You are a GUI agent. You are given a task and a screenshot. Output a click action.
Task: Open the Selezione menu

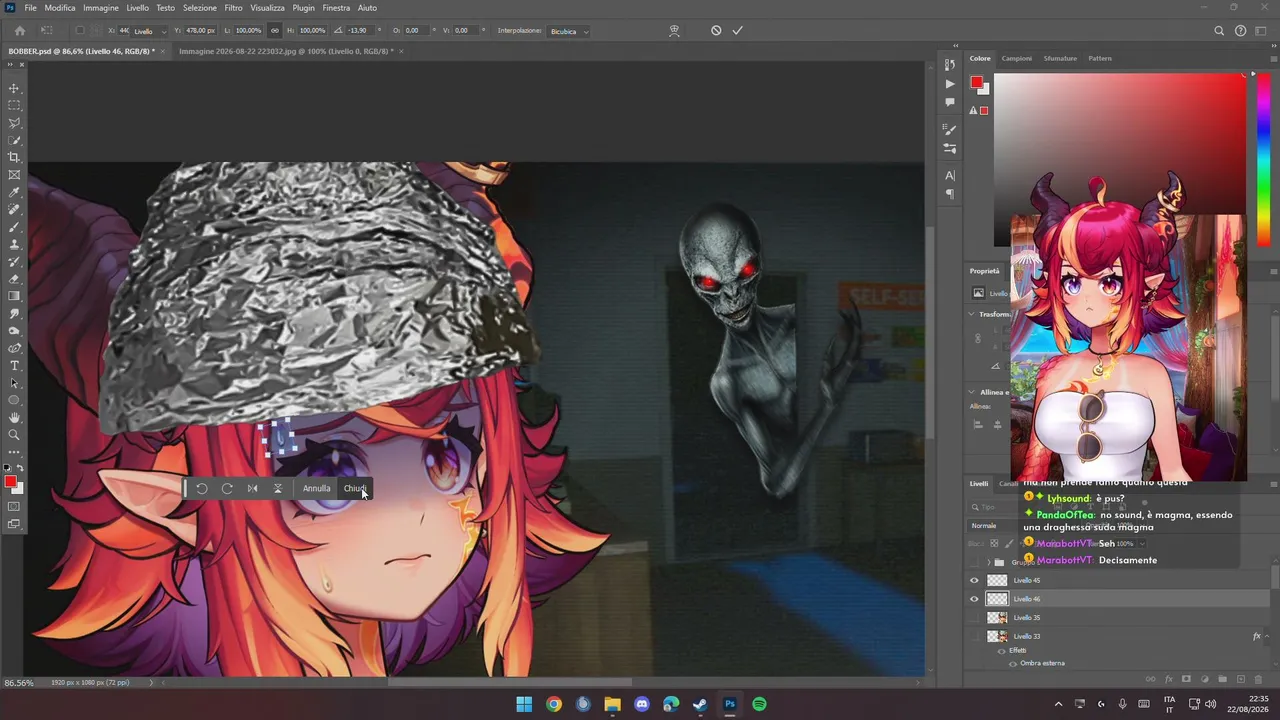199,8
